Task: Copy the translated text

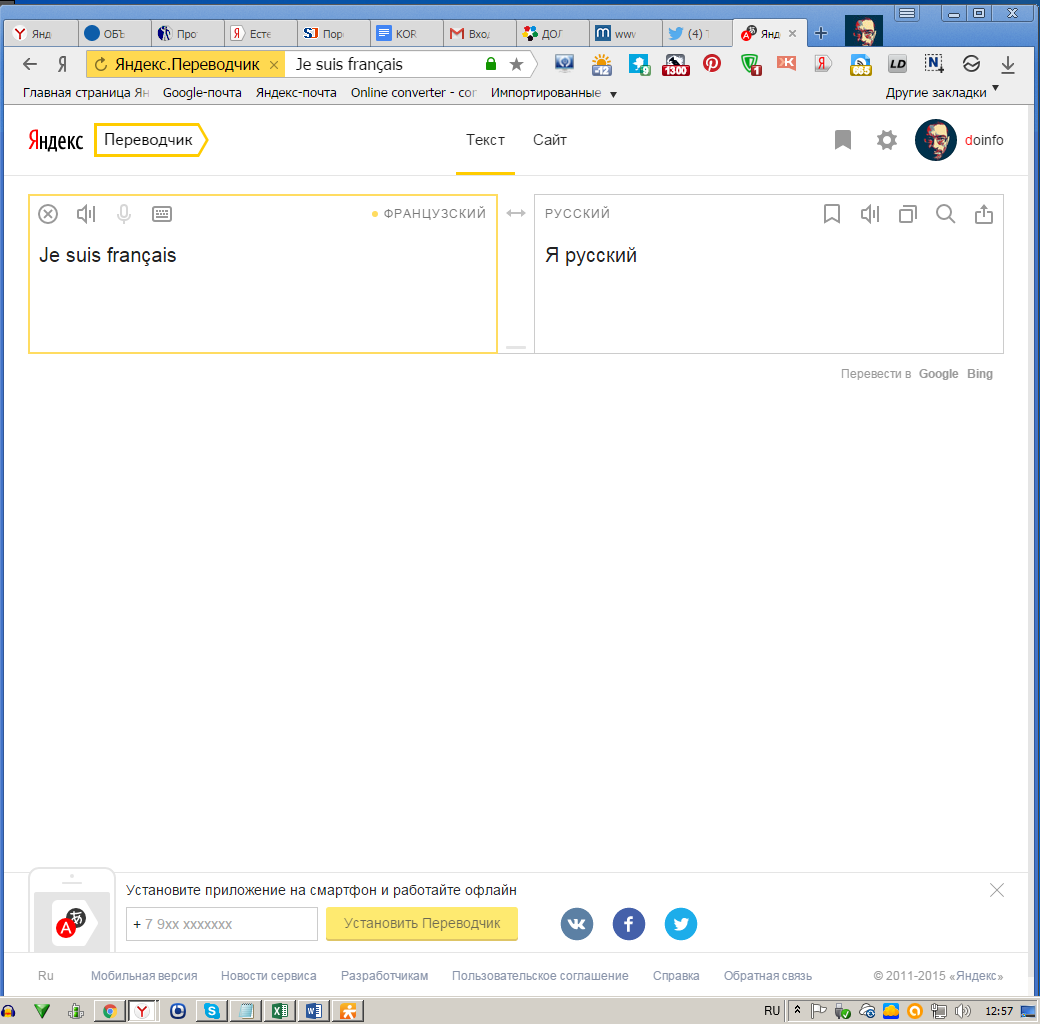Action: [x=907, y=214]
